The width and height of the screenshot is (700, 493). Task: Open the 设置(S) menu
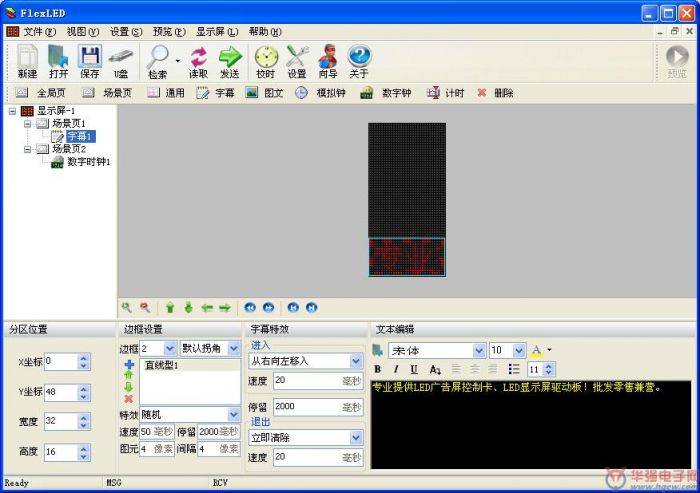[126, 32]
